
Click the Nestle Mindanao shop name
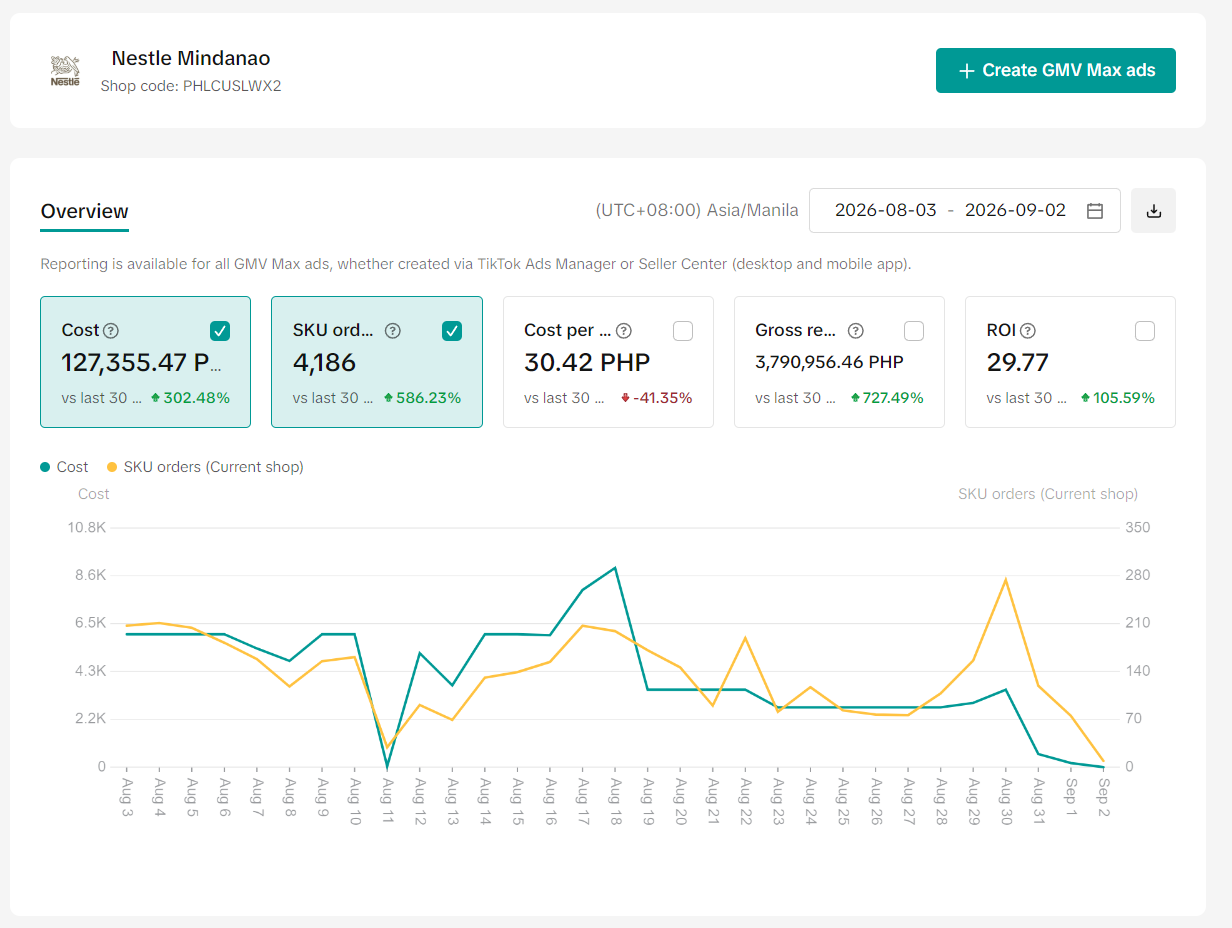pyautogui.click(x=191, y=58)
